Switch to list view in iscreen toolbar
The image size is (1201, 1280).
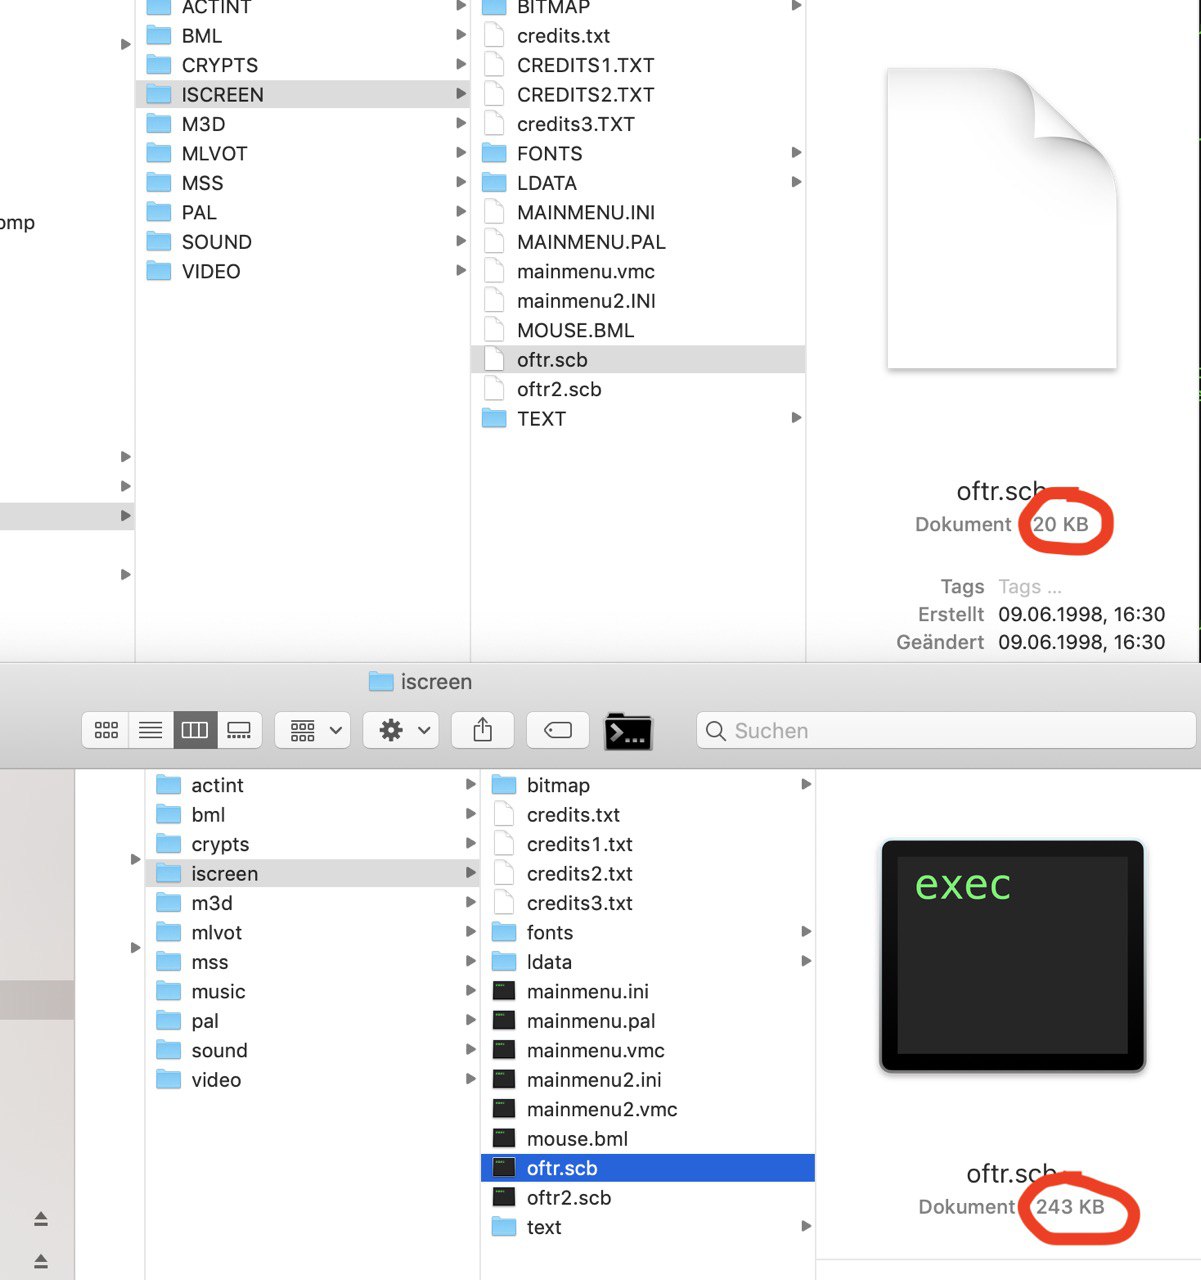coord(150,730)
